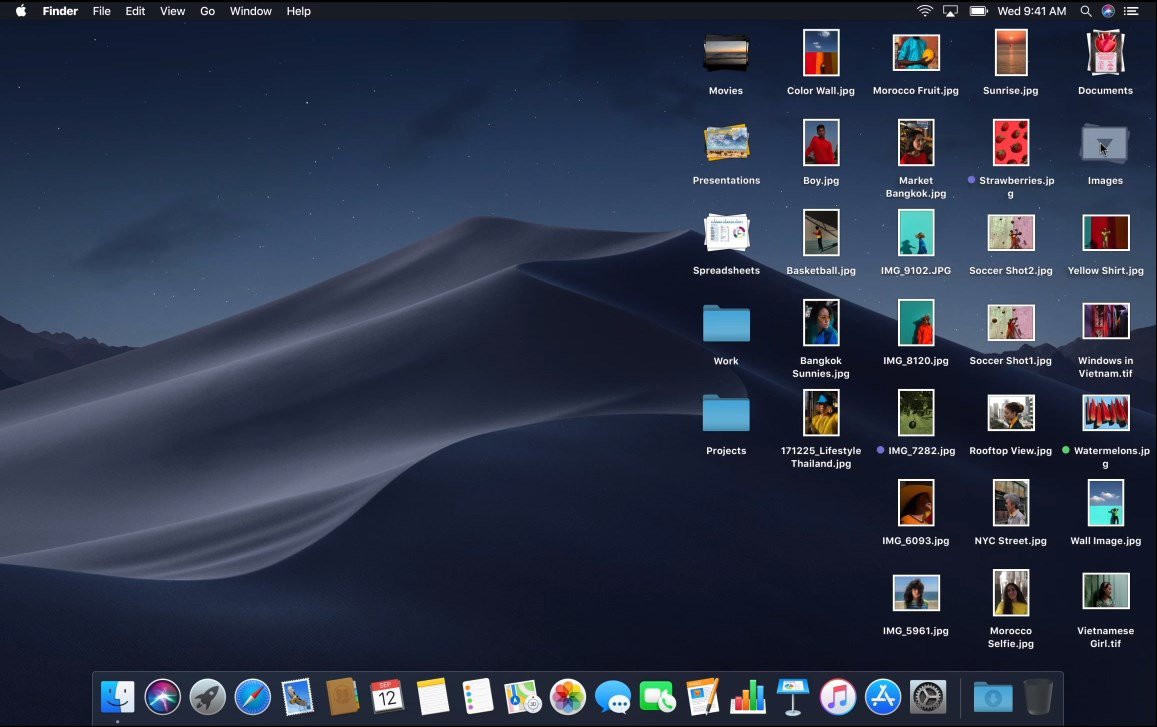Open the Finder menu

pos(60,11)
